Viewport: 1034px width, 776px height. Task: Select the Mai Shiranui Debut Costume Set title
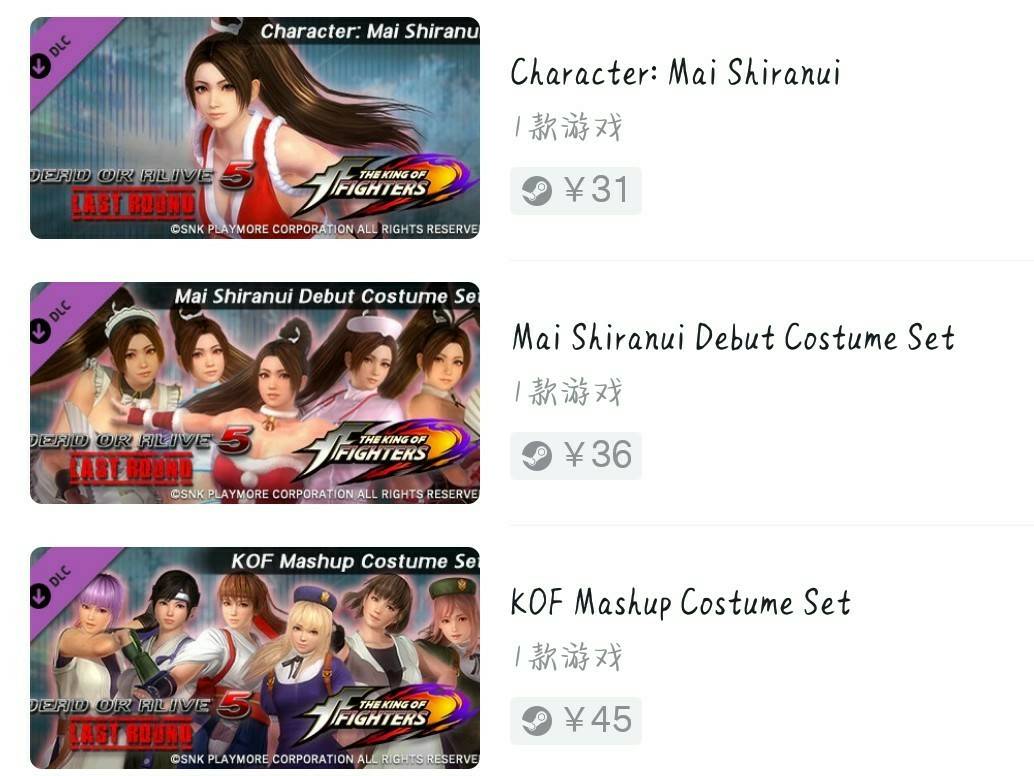733,338
